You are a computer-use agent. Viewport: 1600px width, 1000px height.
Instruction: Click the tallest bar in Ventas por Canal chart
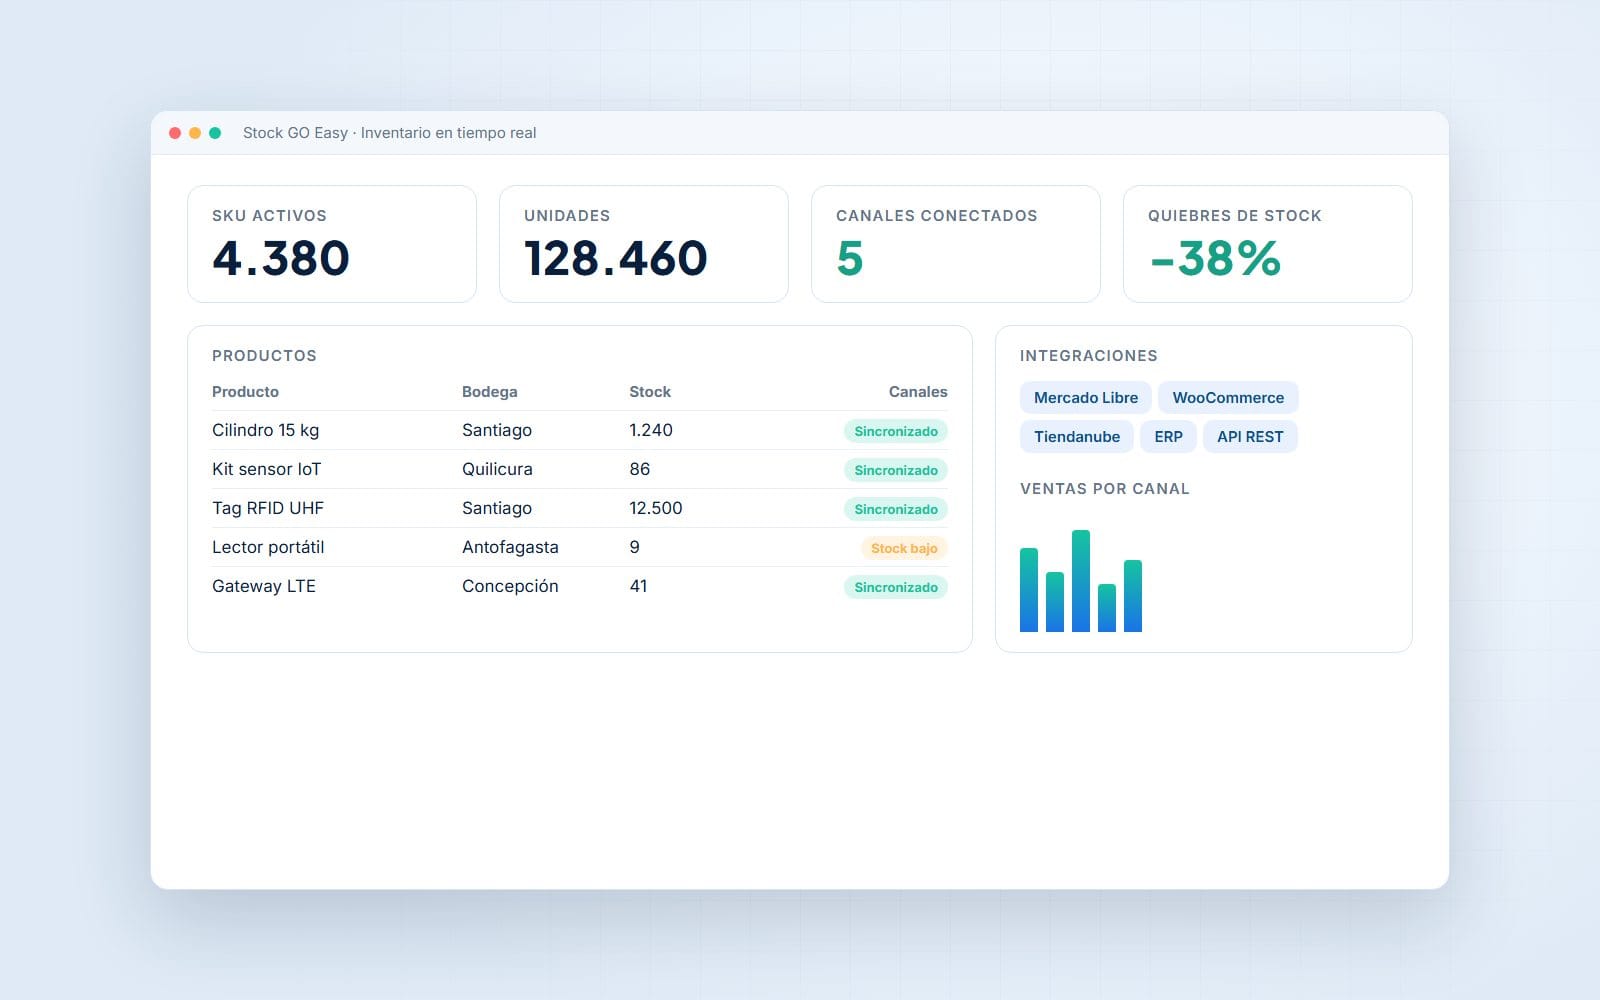tap(1081, 581)
